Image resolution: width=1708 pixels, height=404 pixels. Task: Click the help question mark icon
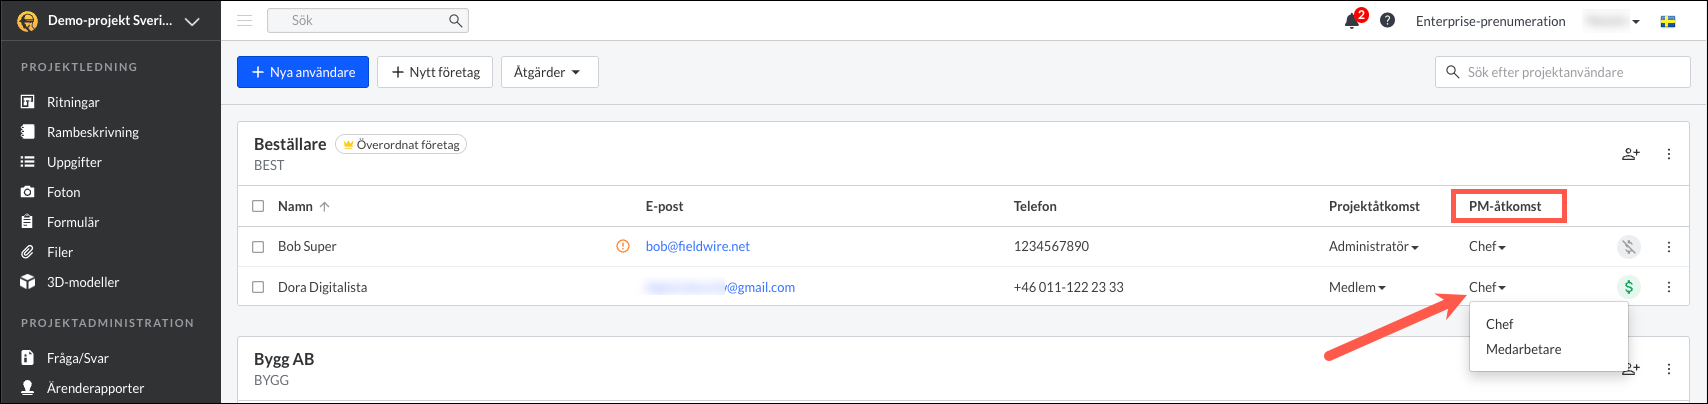pyautogui.click(x=1387, y=20)
